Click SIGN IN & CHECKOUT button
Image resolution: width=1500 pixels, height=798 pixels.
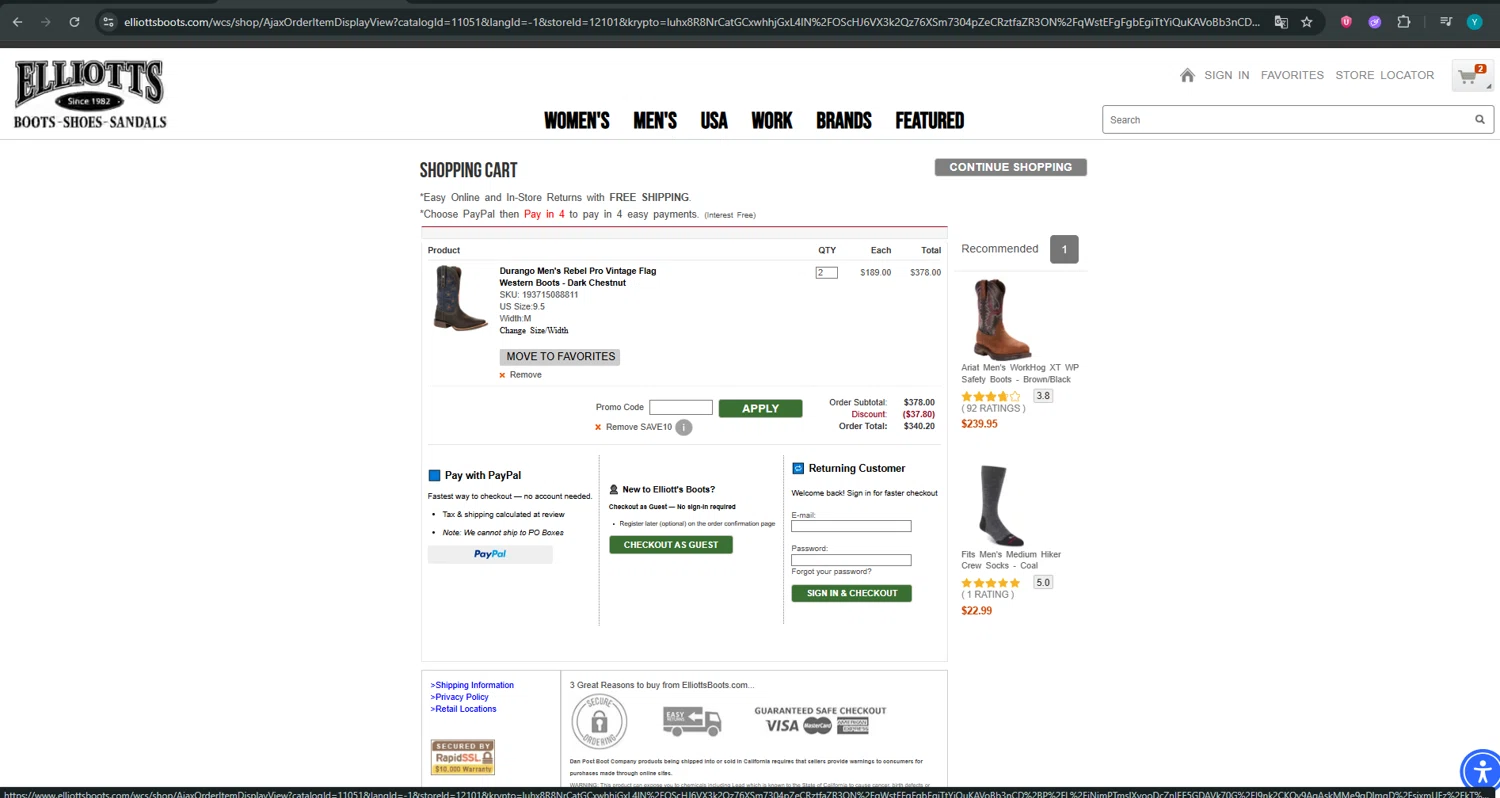pyautogui.click(x=852, y=593)
